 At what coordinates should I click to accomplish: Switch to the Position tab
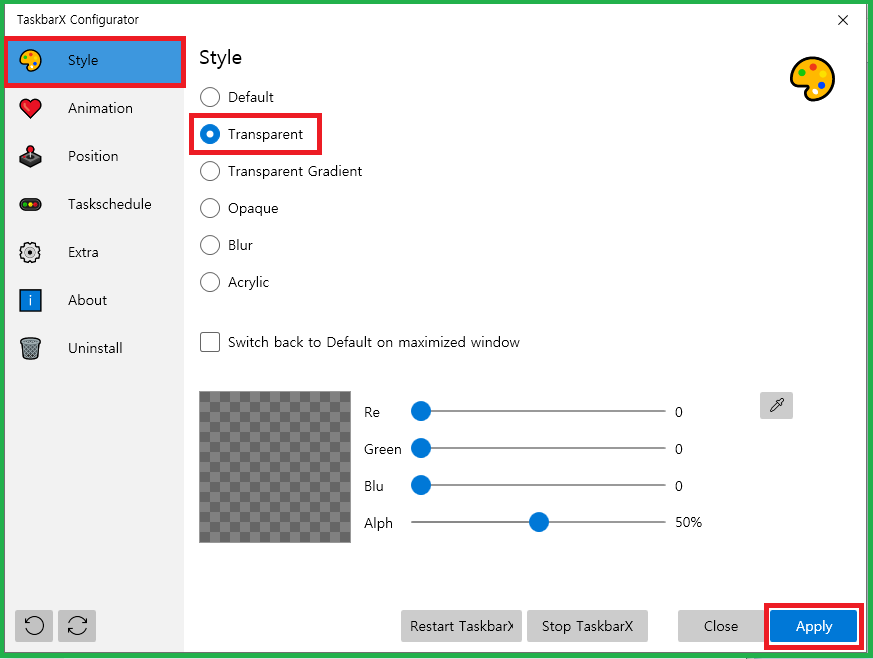coord(95,156)
